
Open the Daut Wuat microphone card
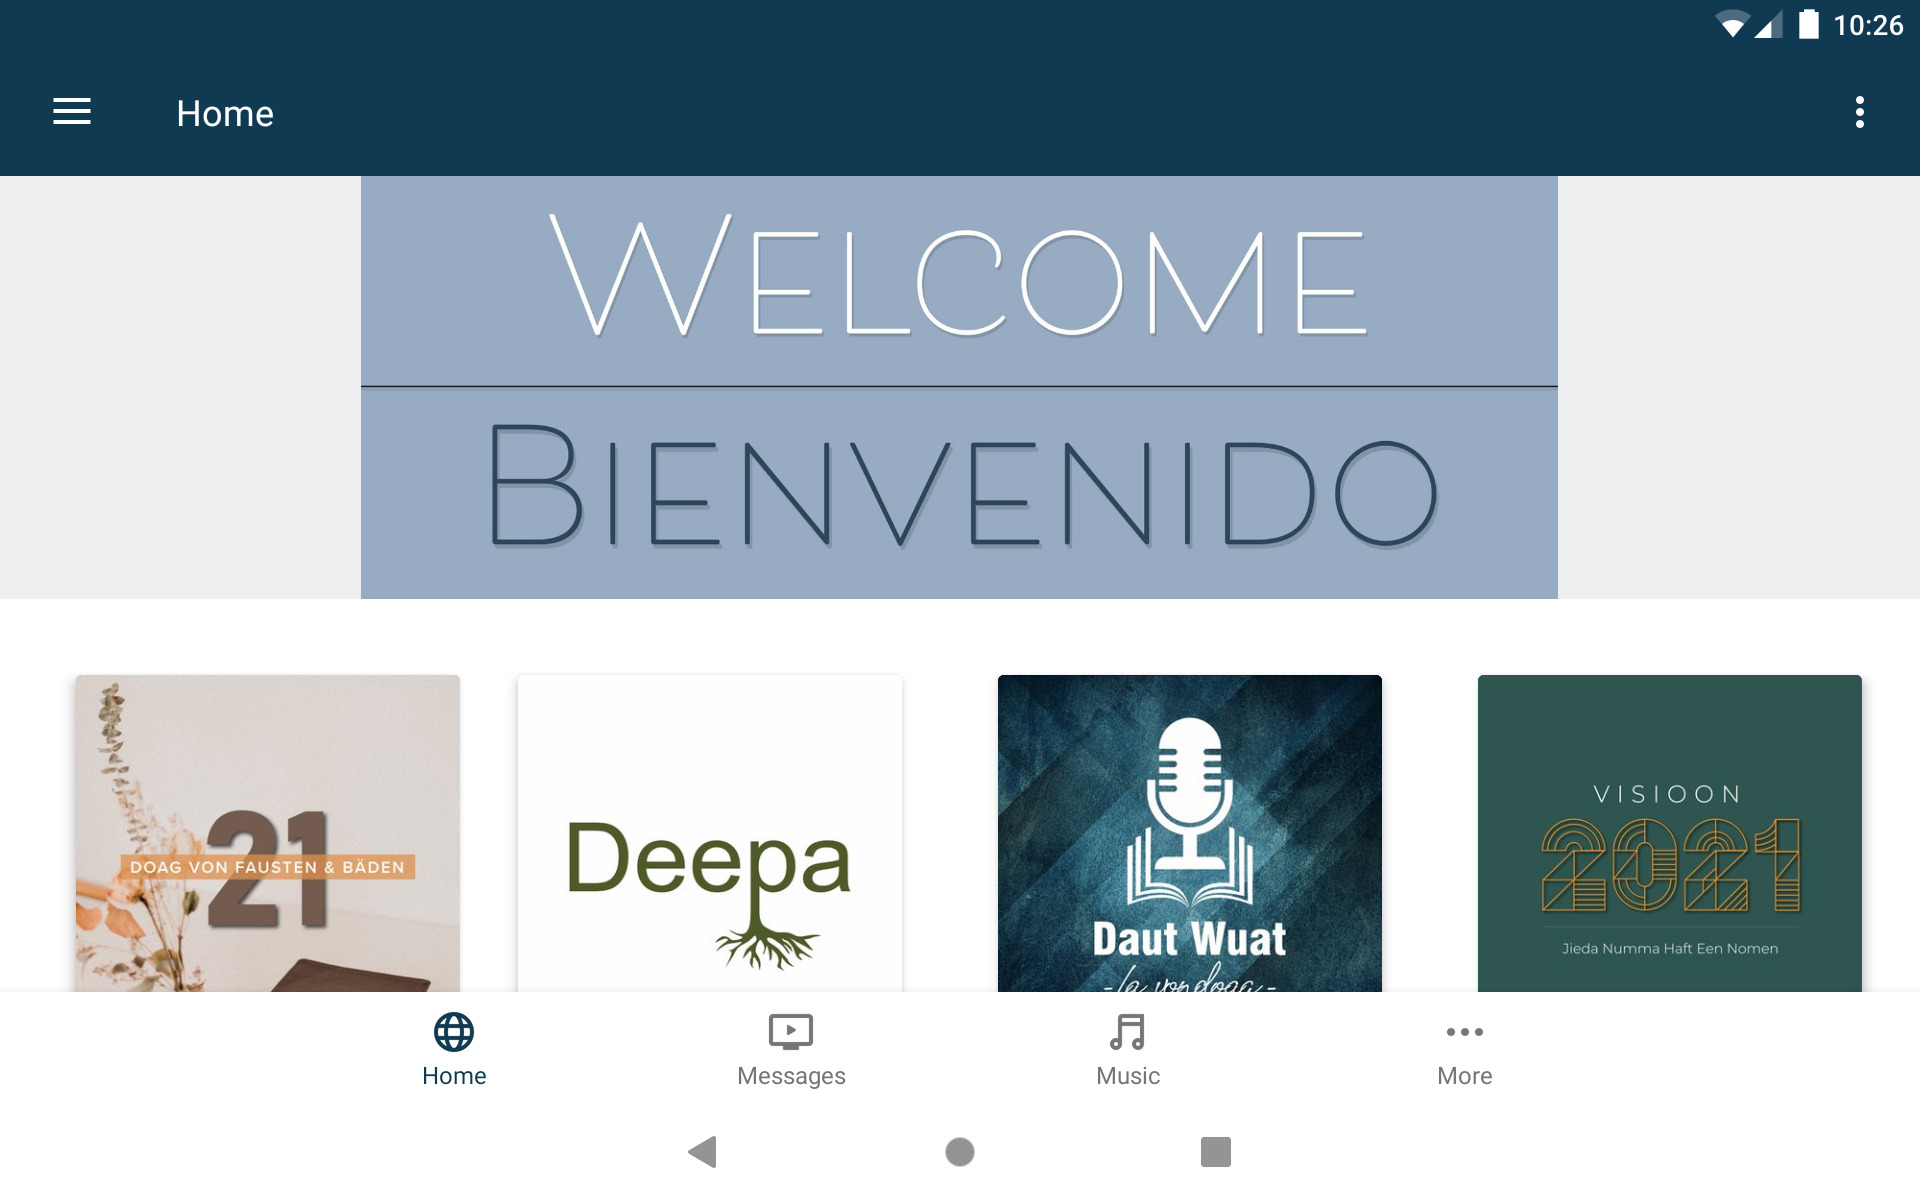pos(1190,833)
